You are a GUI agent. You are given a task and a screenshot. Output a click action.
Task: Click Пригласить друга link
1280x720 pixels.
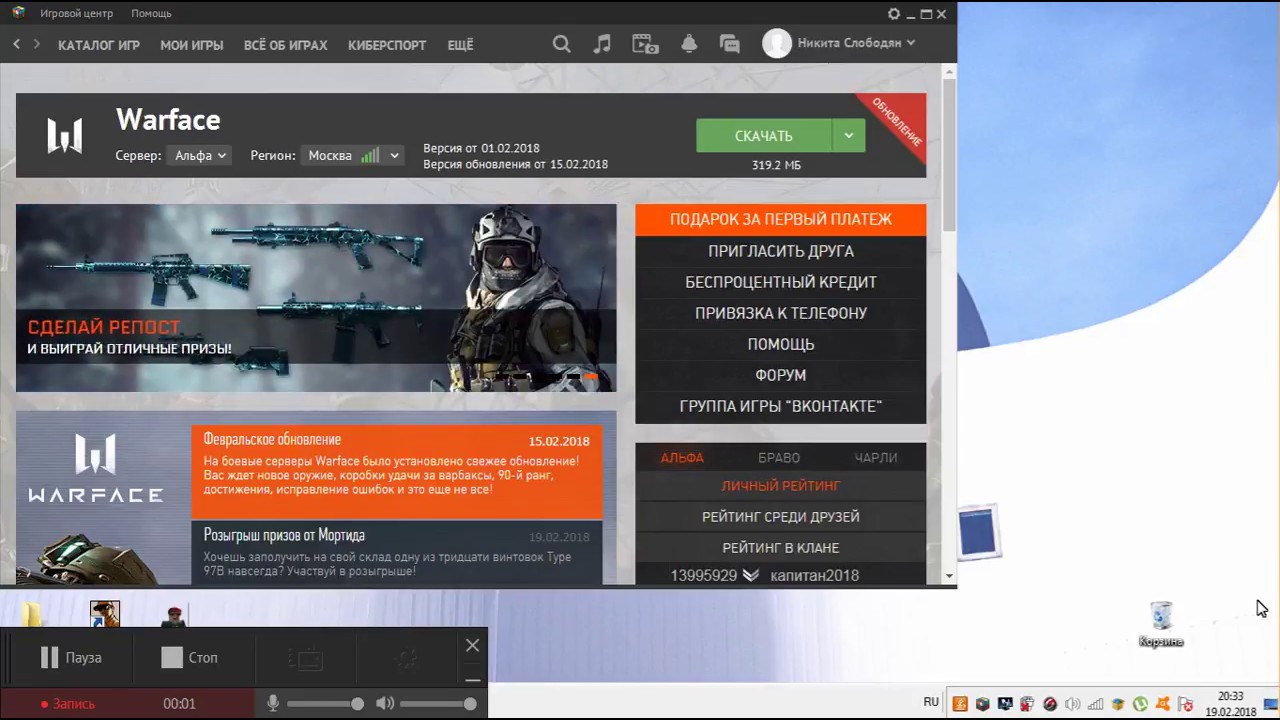[781, 251]
